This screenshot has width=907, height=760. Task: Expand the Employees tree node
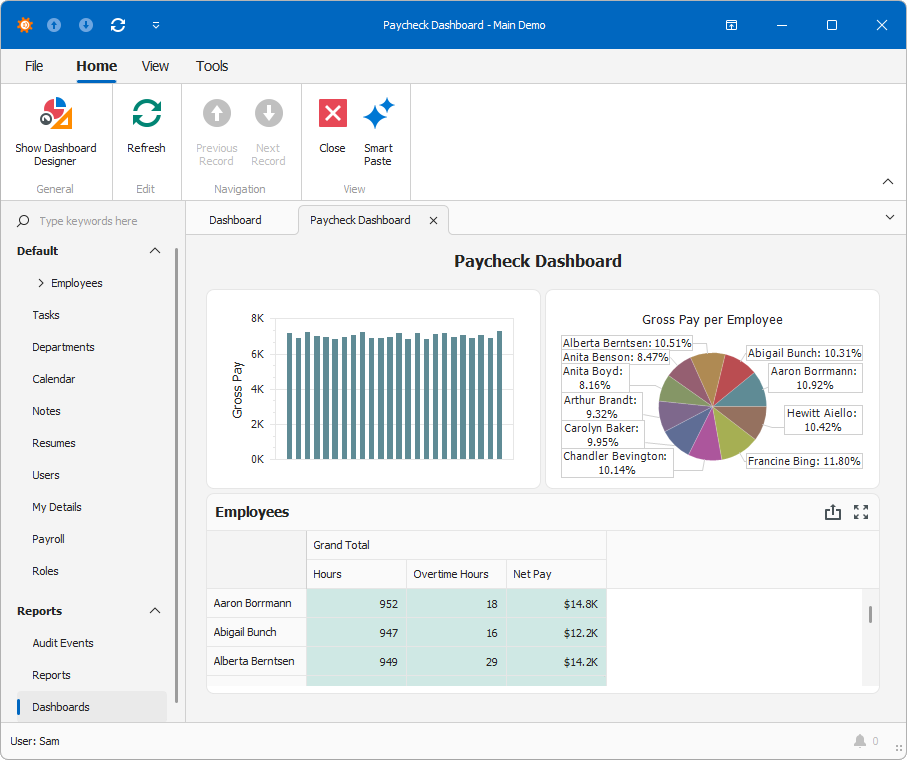41,283
